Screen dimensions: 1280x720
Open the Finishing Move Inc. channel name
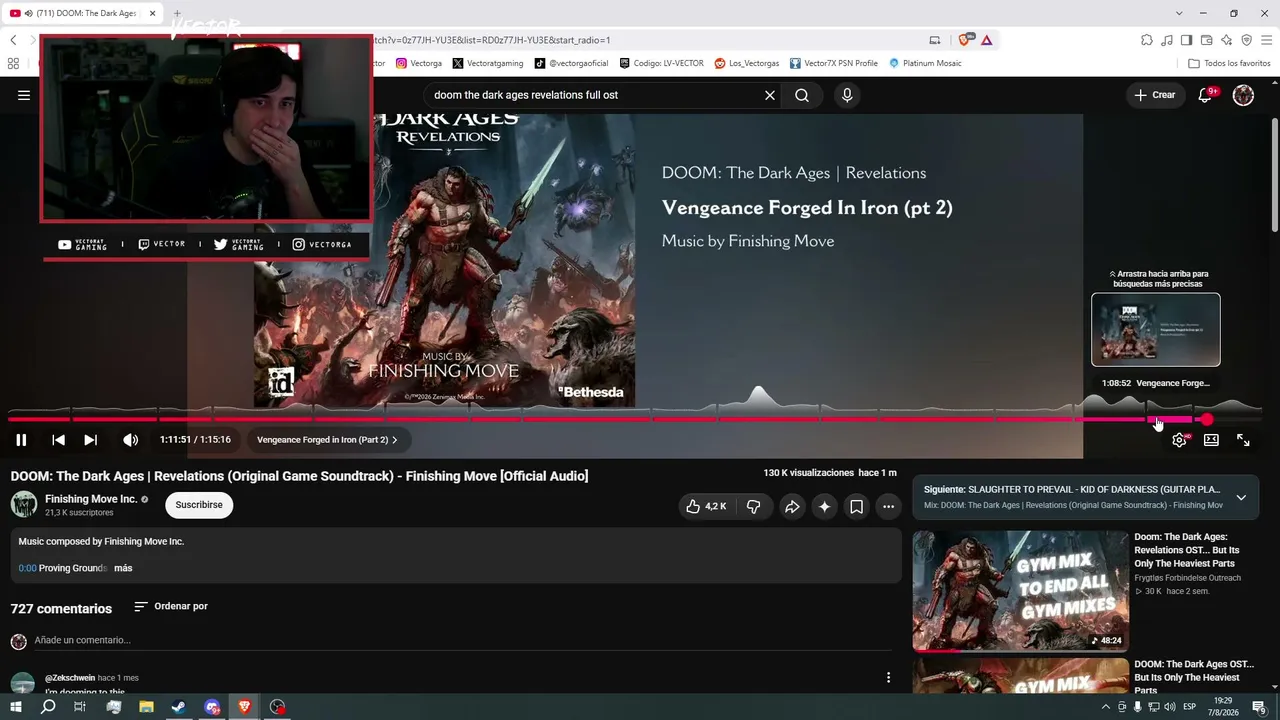pyautogui.click(x=91, y=499)
